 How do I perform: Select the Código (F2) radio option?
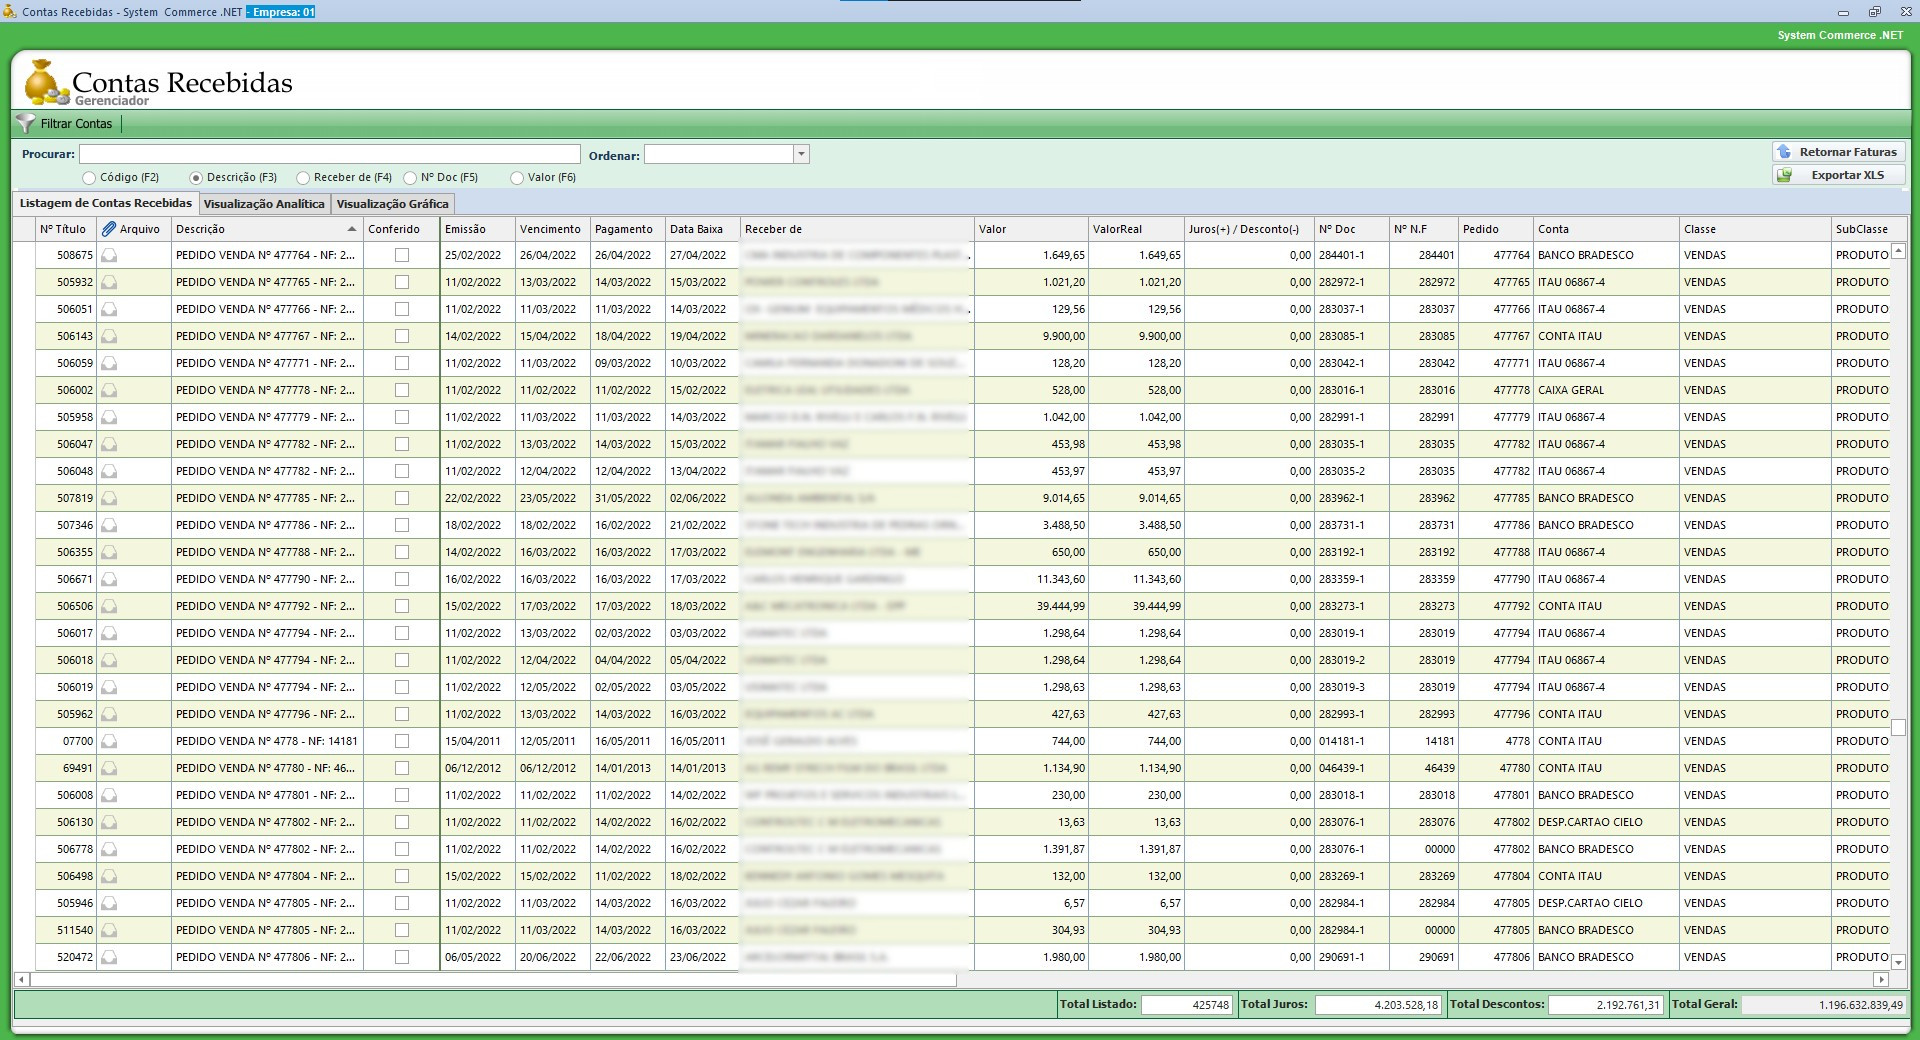point(89,178)
